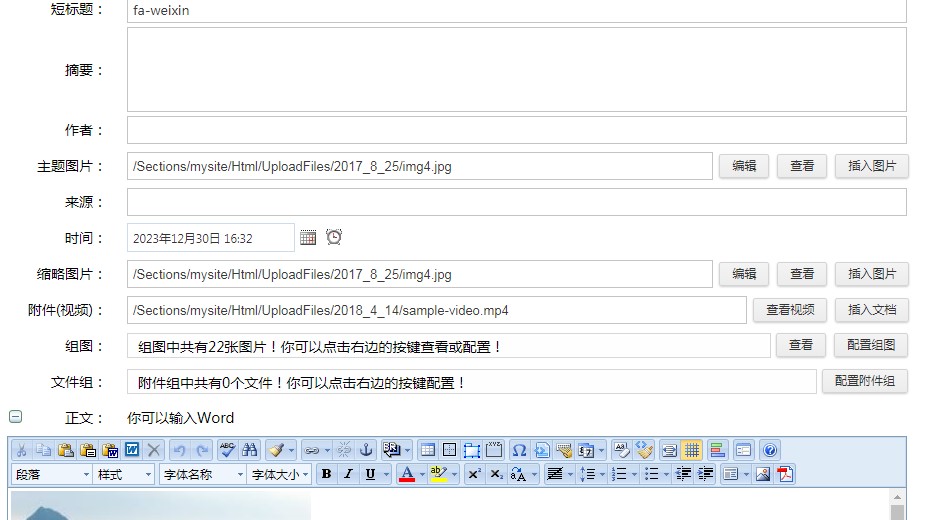This screenshot has width=934, height=520.
Task: Click the 查看视频 button
Action: (790, 310)
